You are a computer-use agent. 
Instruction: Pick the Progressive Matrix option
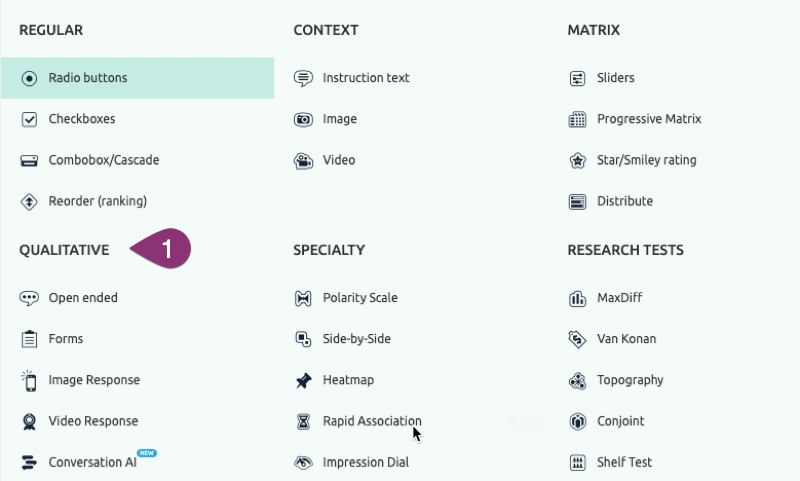pyautogui.click(x=649, y=119)
